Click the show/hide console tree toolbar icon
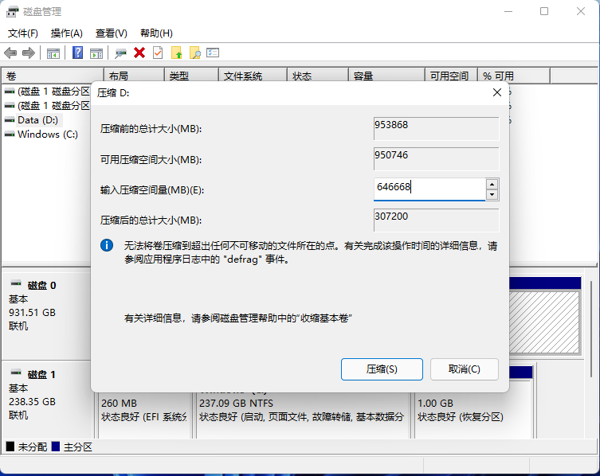 [x=53, y=53]
